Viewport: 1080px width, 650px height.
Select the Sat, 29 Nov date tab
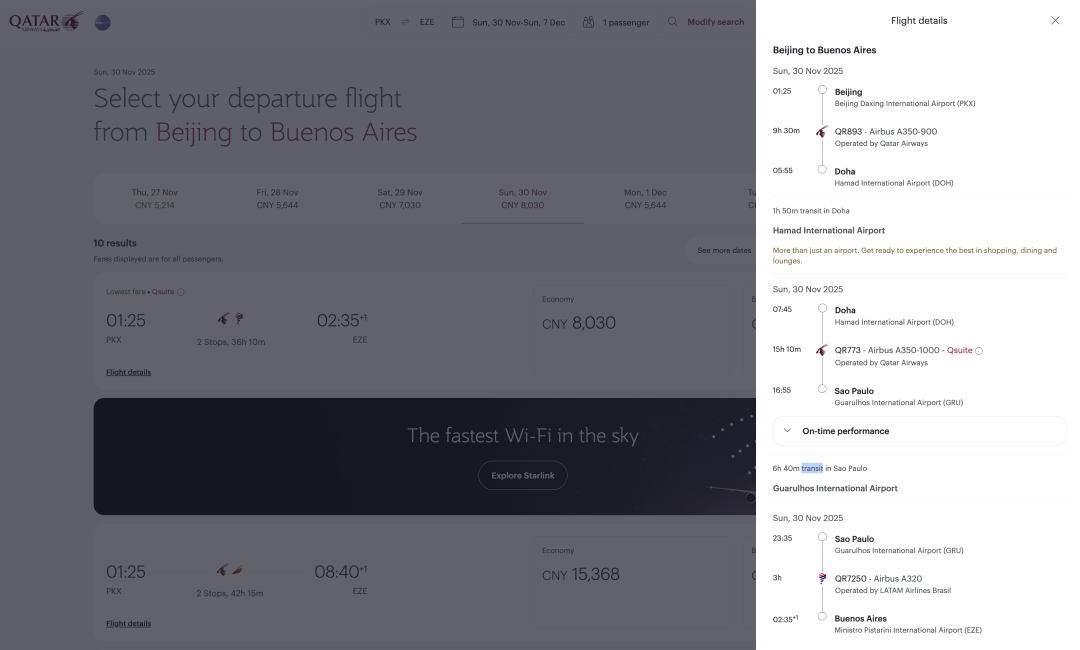(x=400, y=198)
